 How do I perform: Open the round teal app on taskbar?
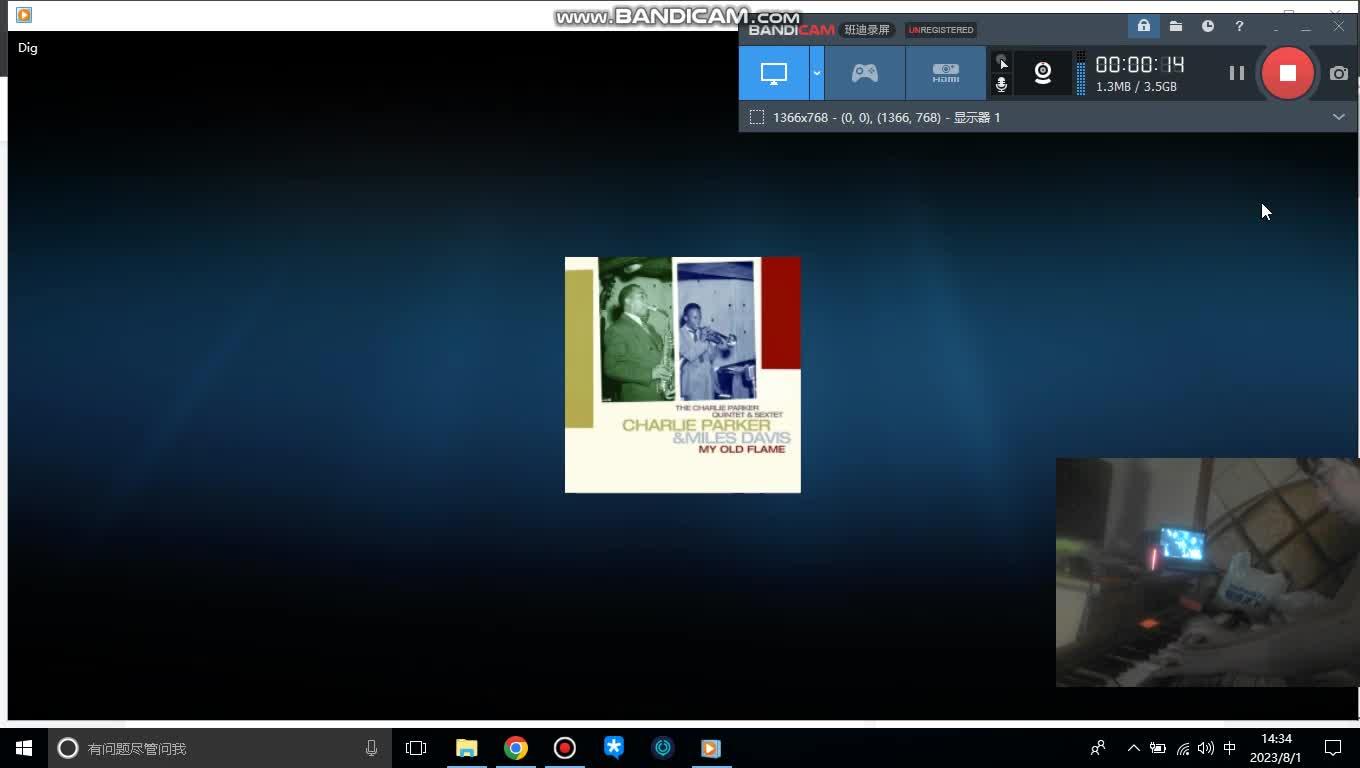point(663,748)
